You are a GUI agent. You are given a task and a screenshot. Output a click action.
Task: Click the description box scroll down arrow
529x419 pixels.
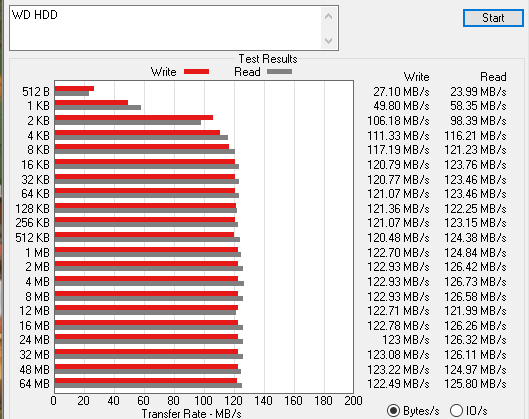click(328, 41)
